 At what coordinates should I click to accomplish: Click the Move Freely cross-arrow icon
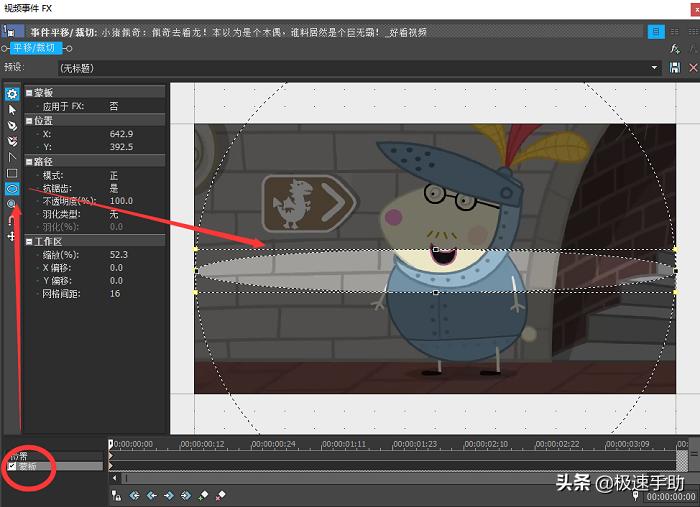12,236
